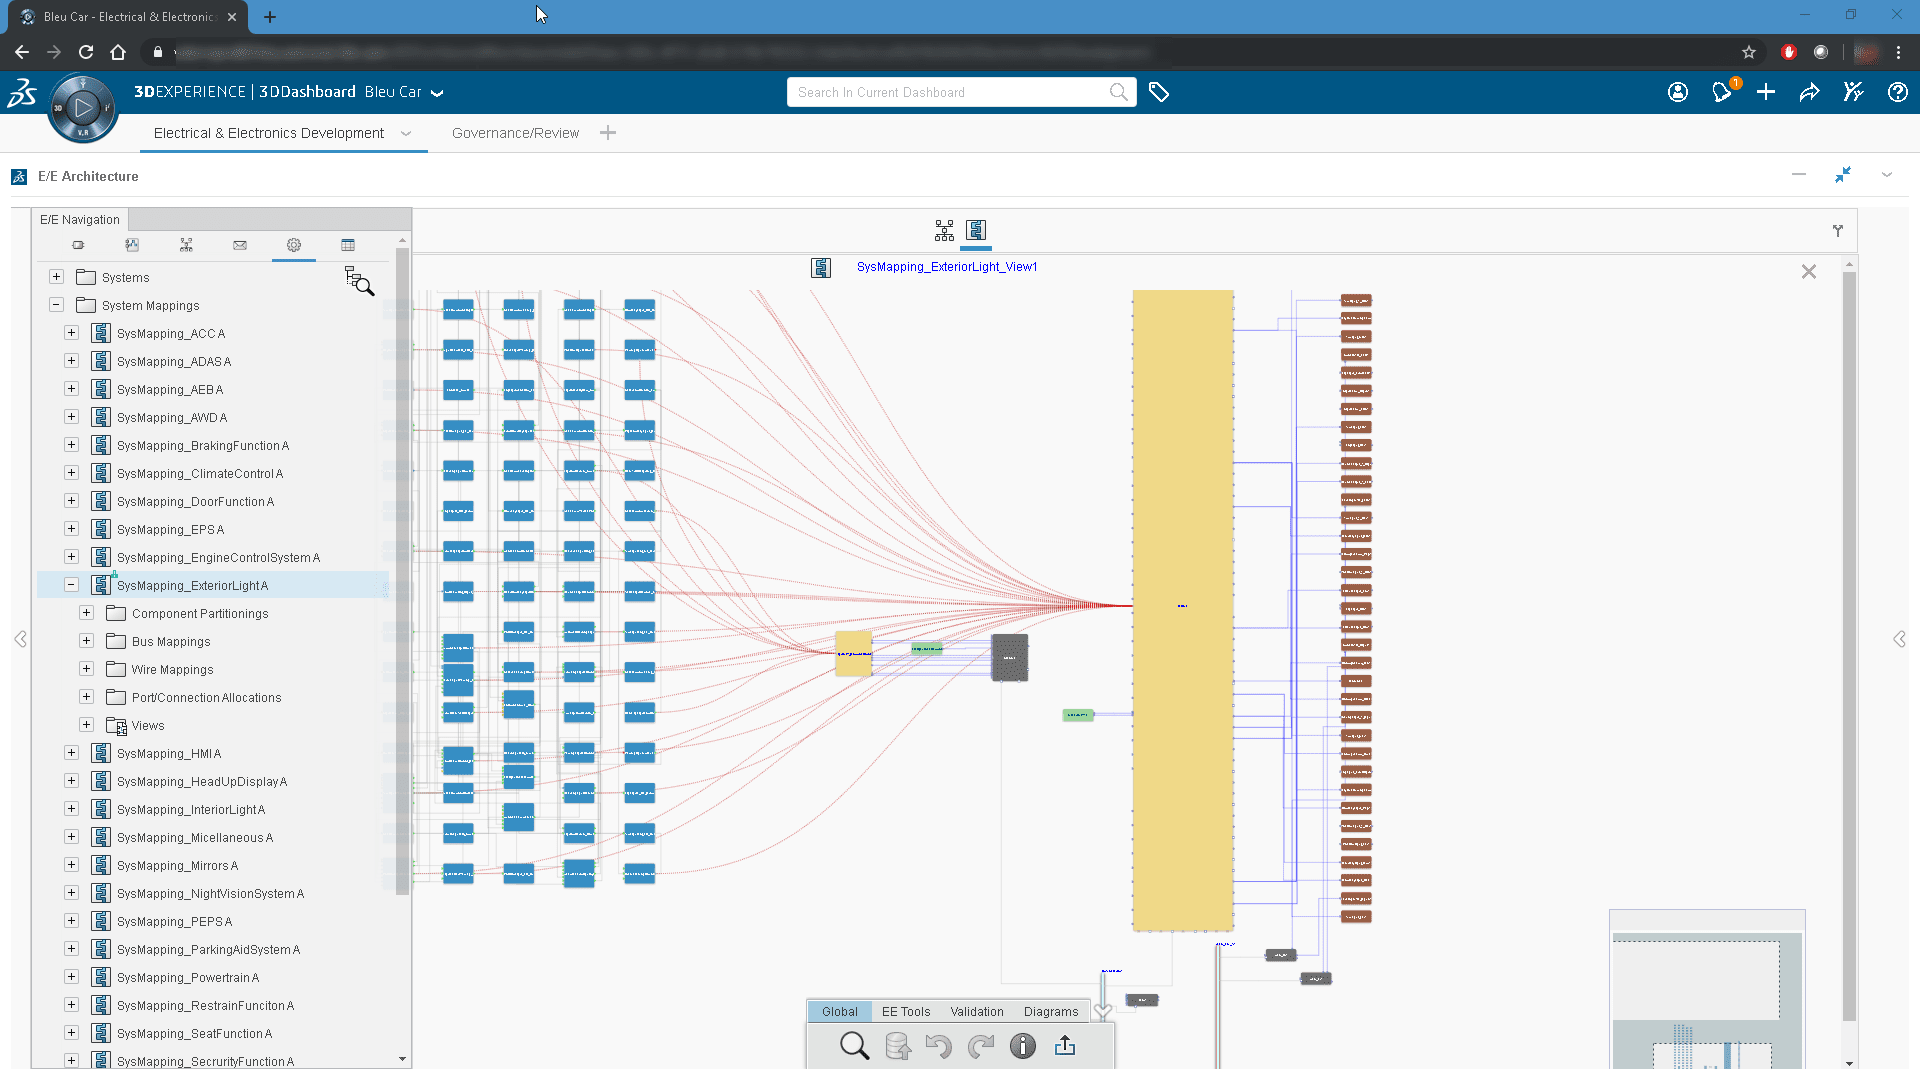Open the envelope icon tab in E/E Navigation

tap(240, 245)
